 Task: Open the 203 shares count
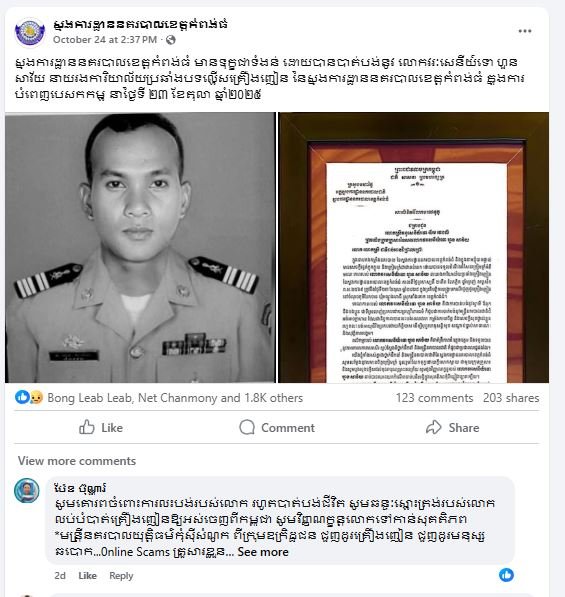coord(511,398)
